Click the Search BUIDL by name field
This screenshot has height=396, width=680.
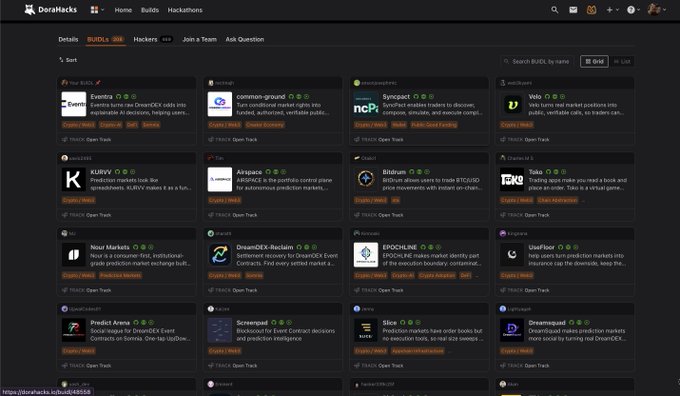tap(537, 61)
